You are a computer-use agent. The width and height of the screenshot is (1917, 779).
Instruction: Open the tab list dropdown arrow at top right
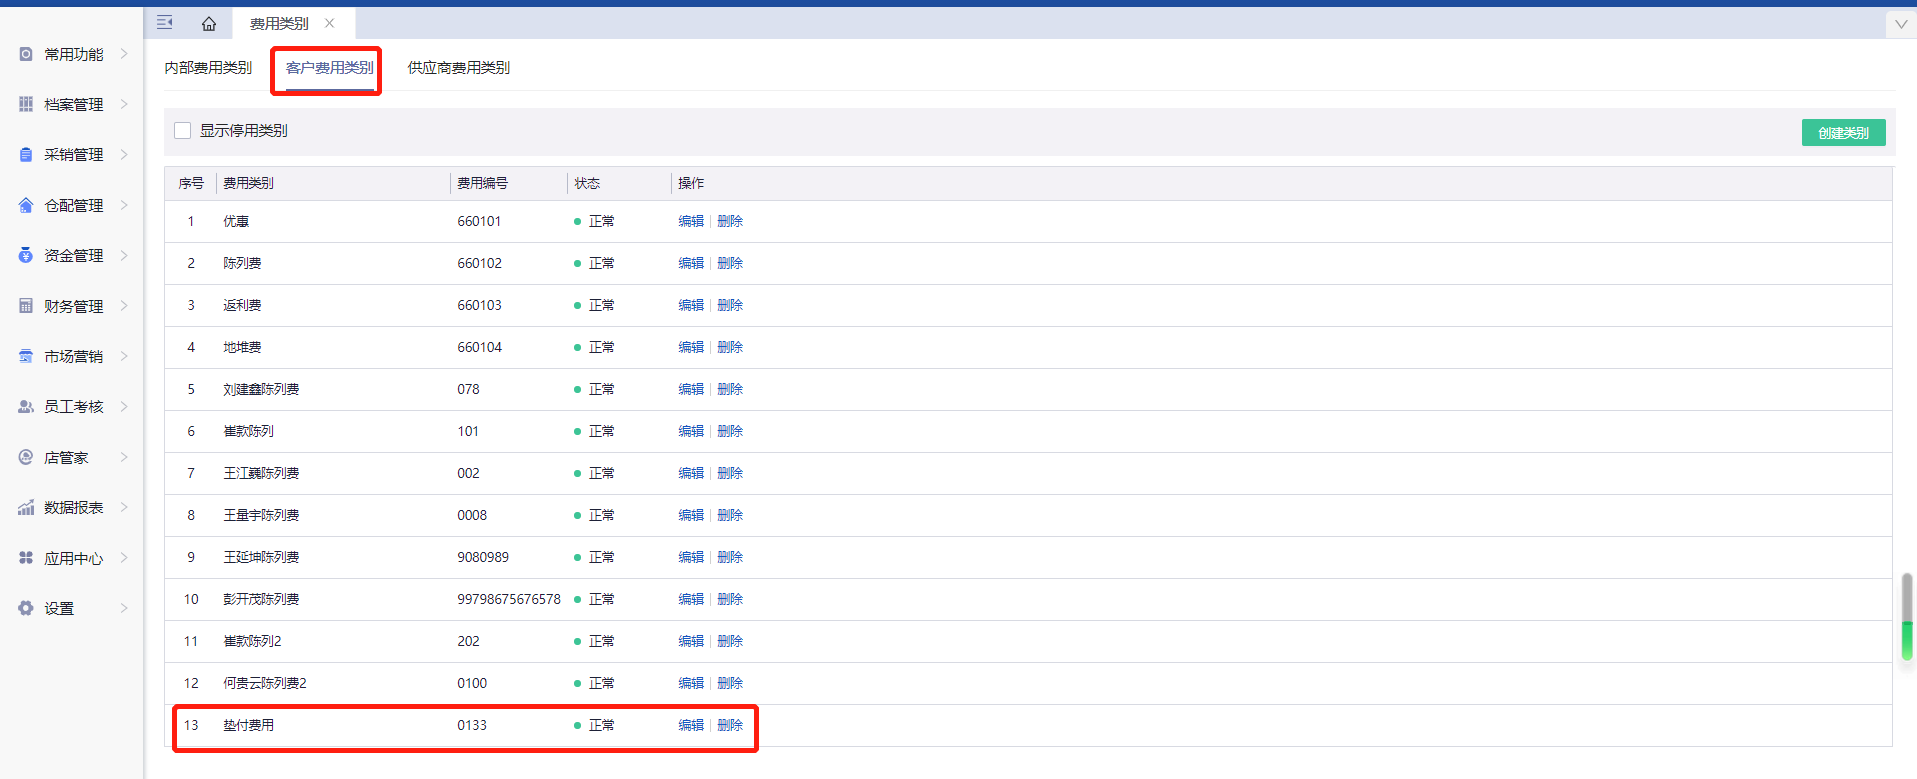coord(1901,24)
